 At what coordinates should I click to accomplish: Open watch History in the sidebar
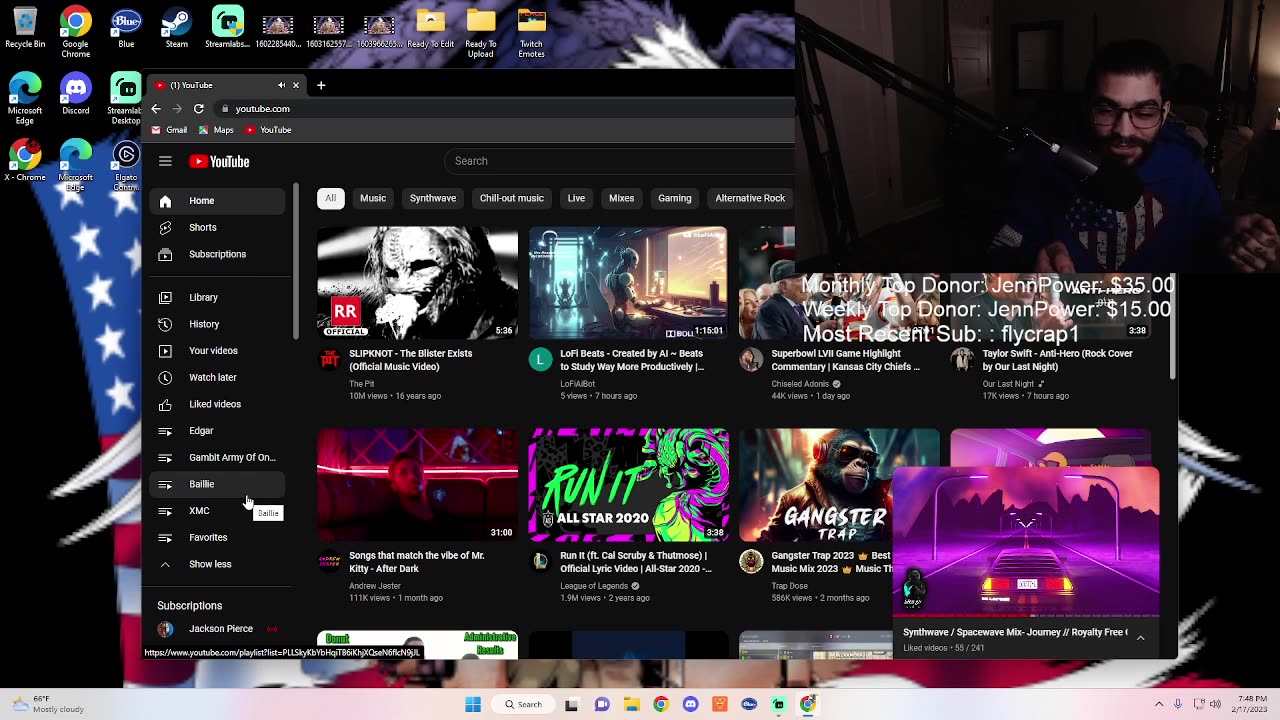pyautogui.click(x=217, y=324)
